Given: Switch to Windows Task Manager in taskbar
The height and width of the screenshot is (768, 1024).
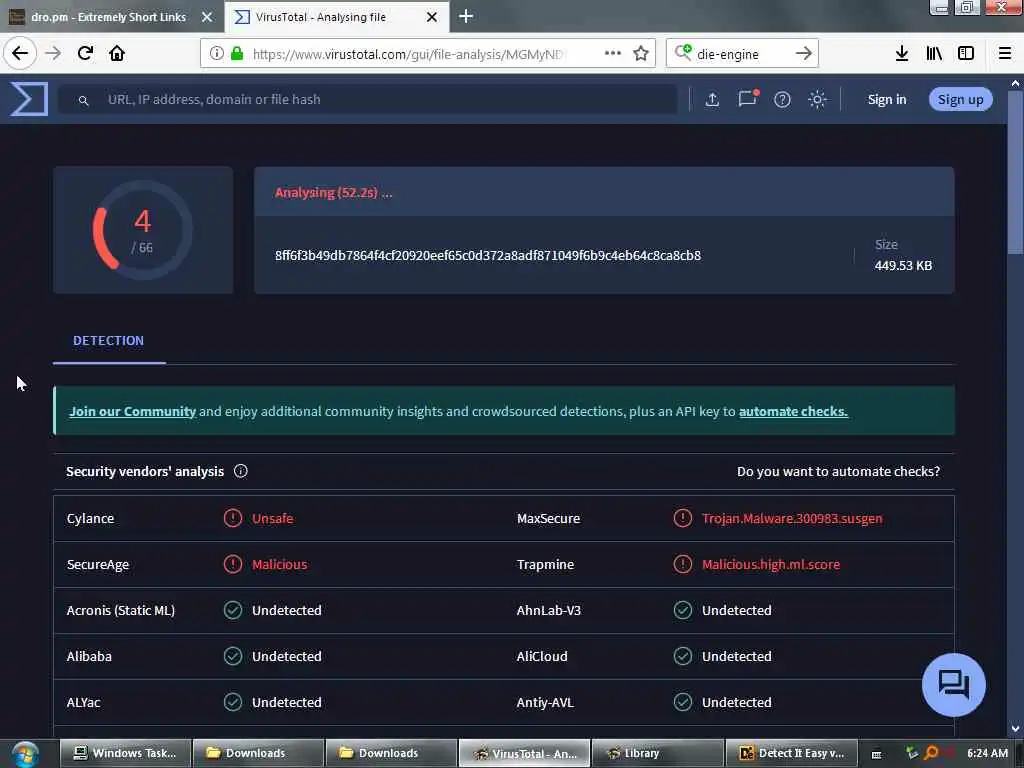Looking at the screenshot, I should click(125, 753).
